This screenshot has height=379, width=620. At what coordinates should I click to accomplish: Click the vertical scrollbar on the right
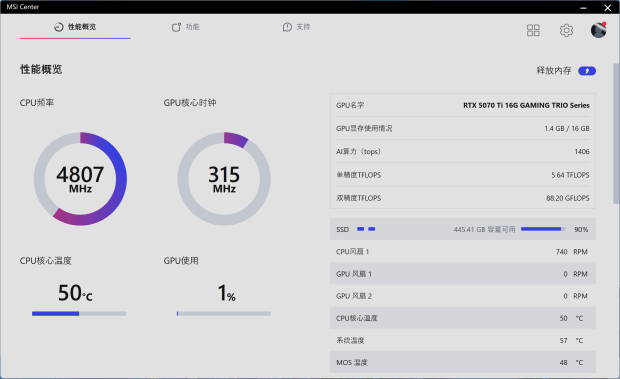616,134
